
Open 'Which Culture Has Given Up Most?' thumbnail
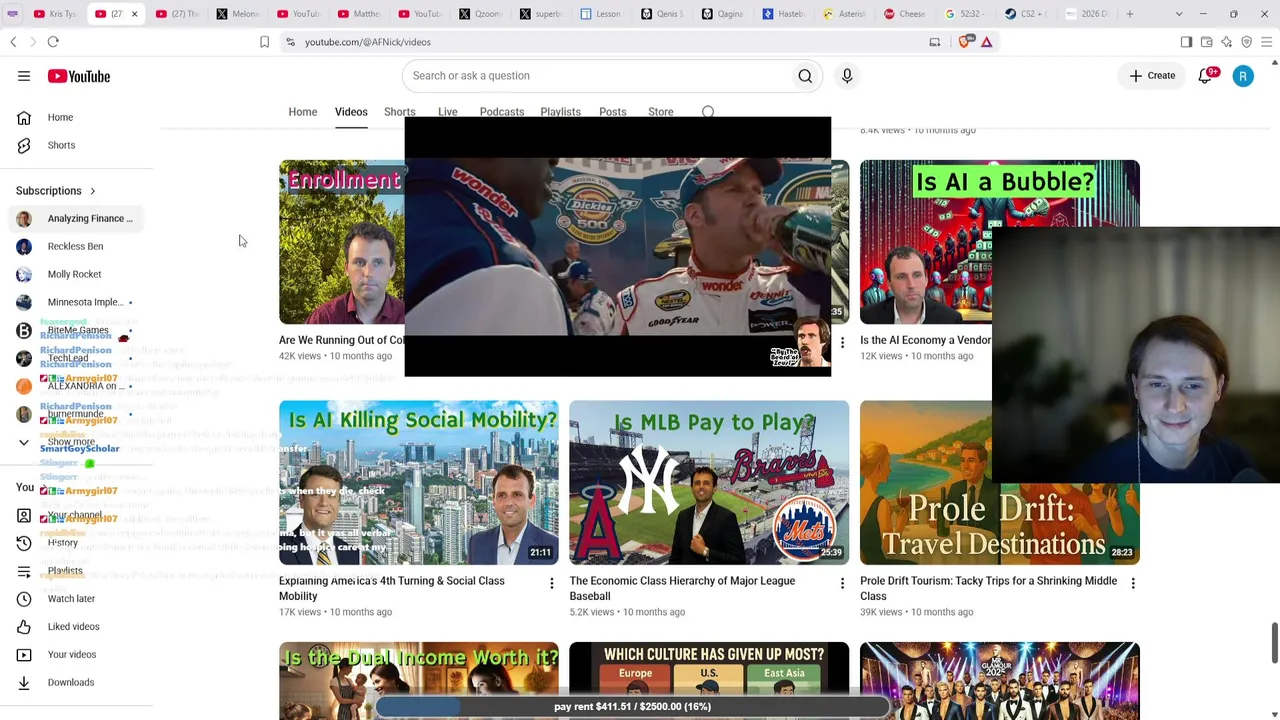point(709,681)
